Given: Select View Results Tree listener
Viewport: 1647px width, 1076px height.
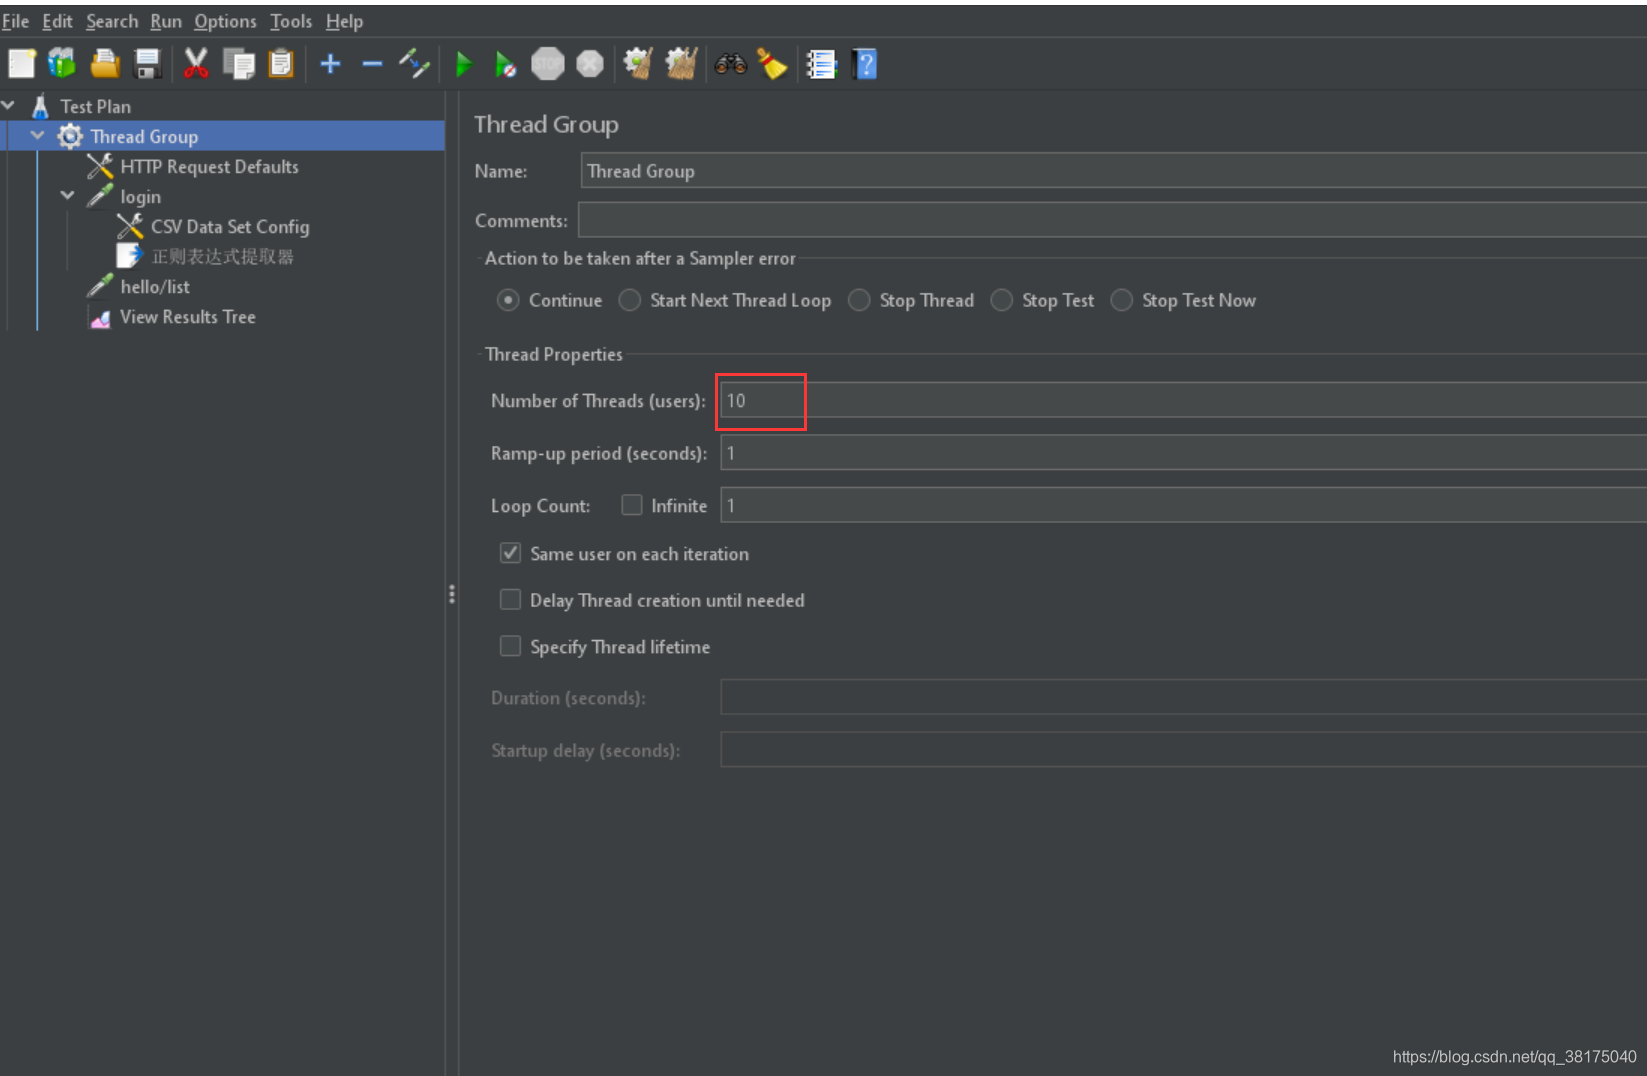Looking at the screenshot, I should [188, 316].
